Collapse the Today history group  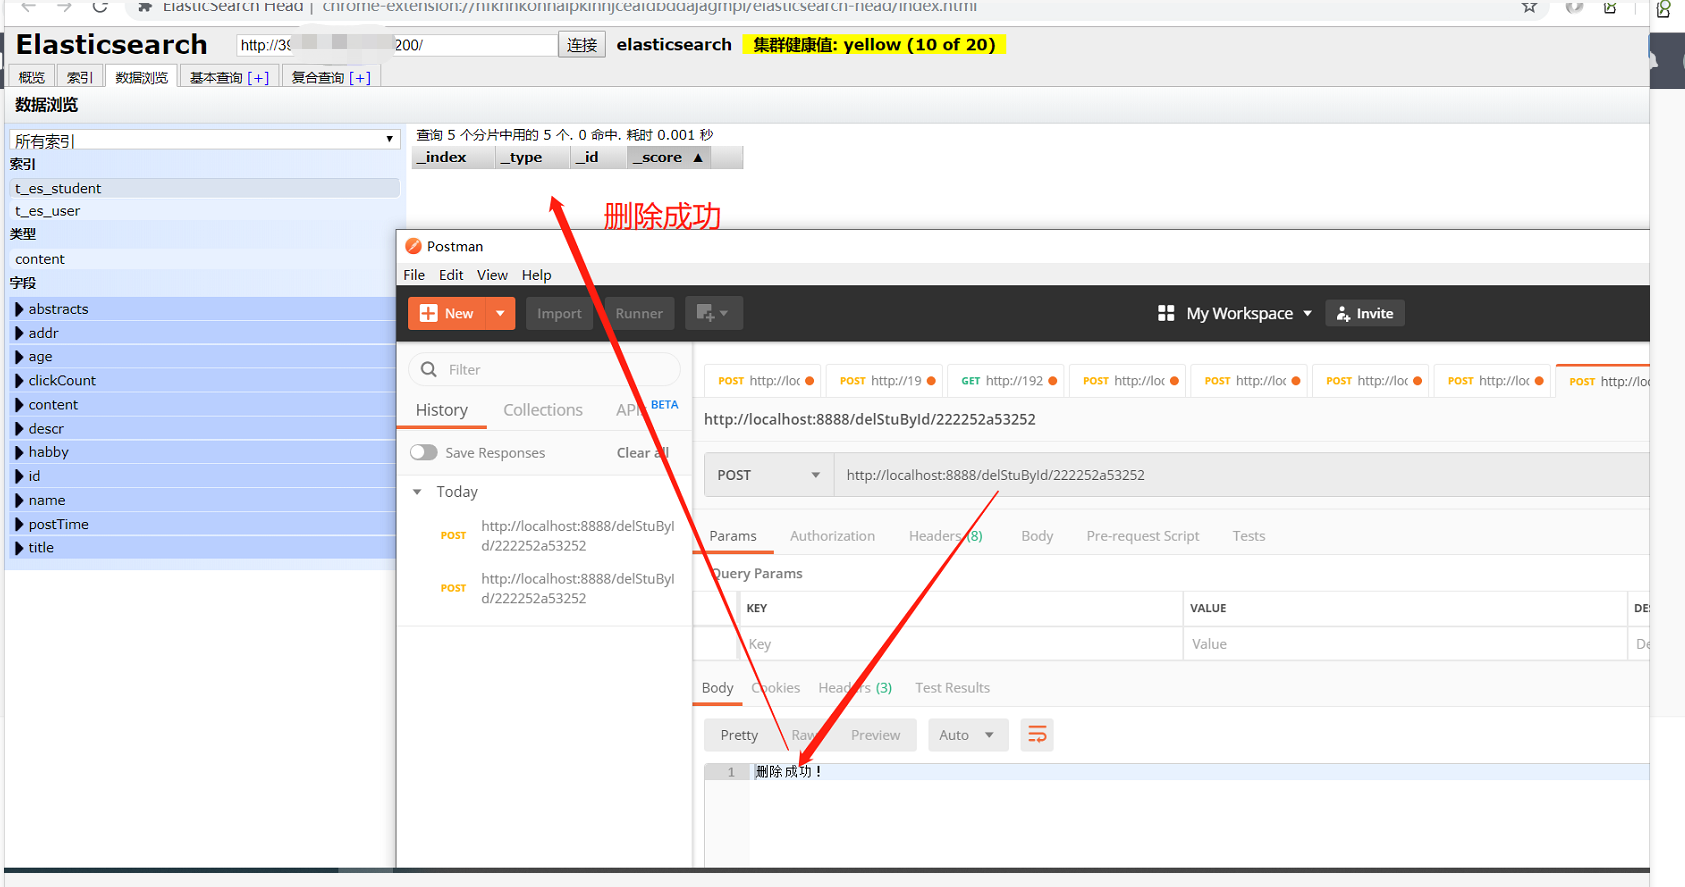click(418, 492)
